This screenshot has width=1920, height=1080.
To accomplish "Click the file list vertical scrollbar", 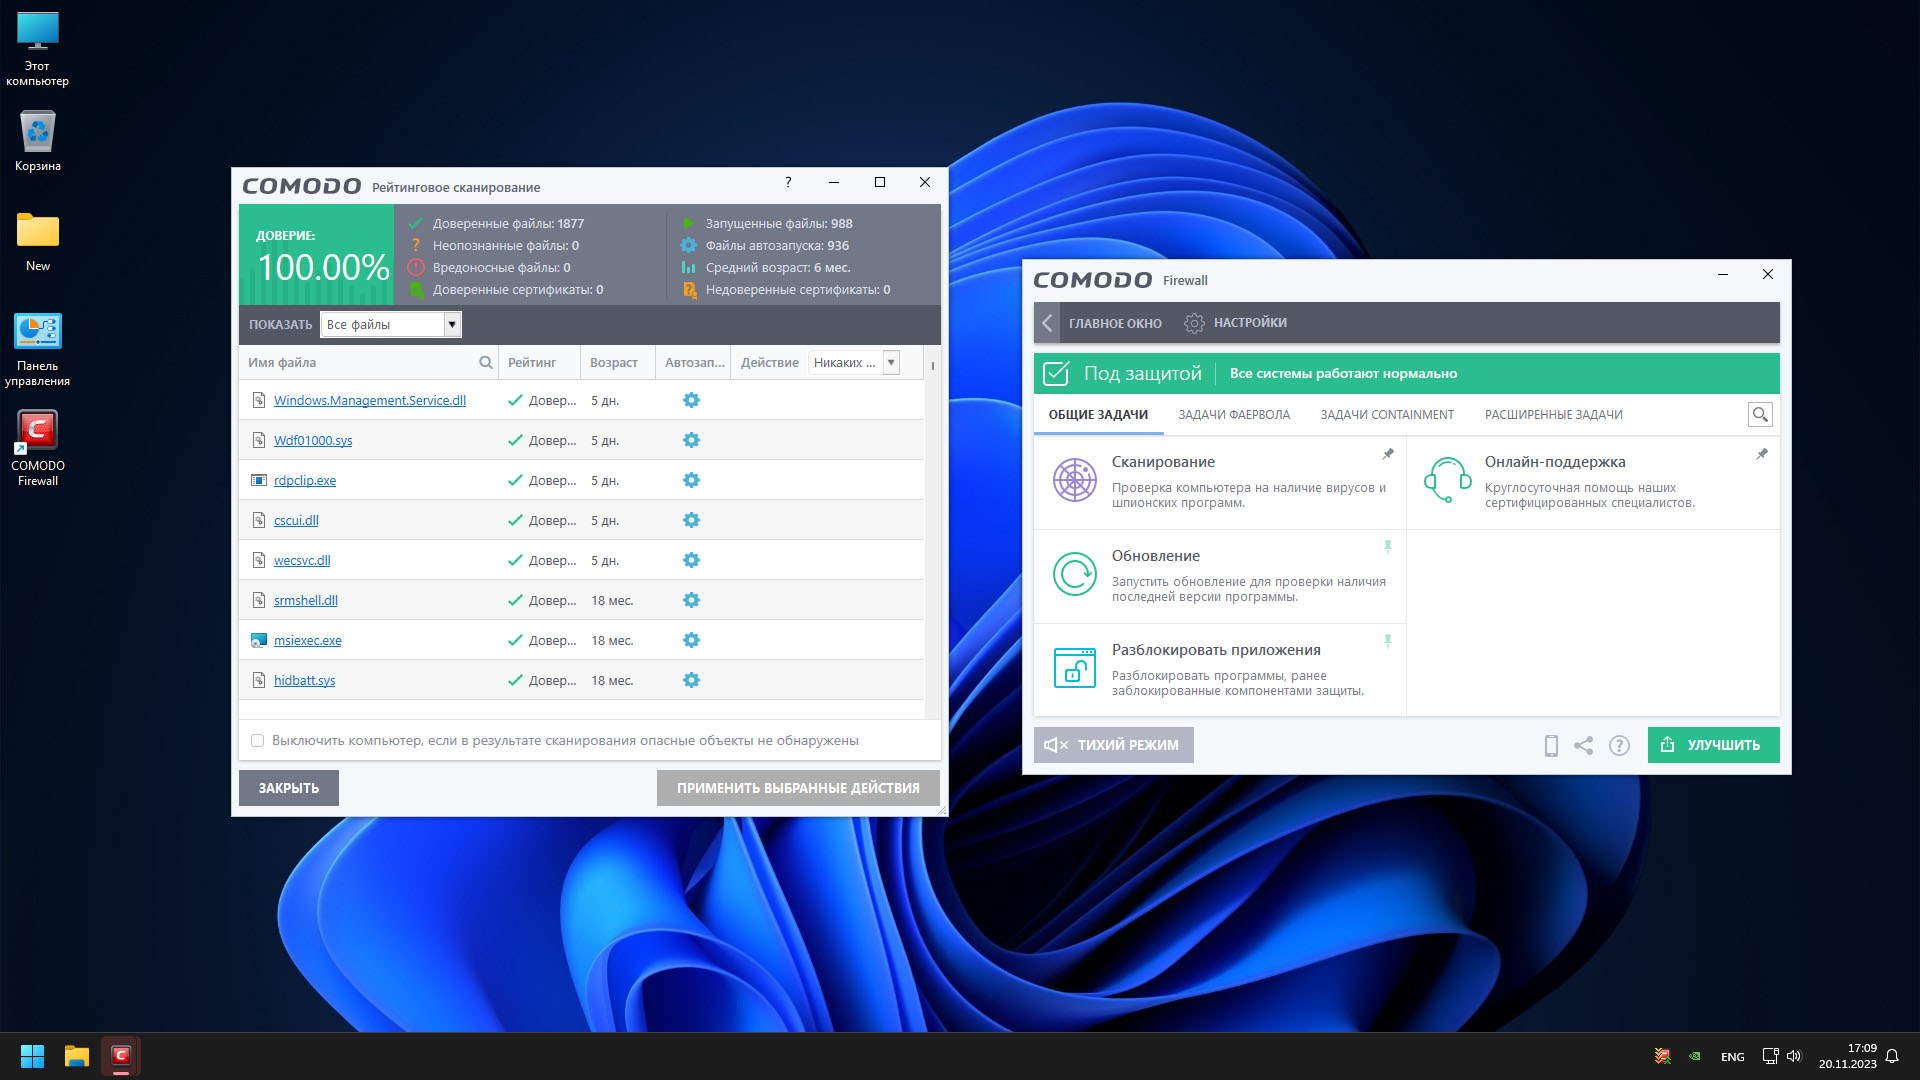I will pos(932,540).
